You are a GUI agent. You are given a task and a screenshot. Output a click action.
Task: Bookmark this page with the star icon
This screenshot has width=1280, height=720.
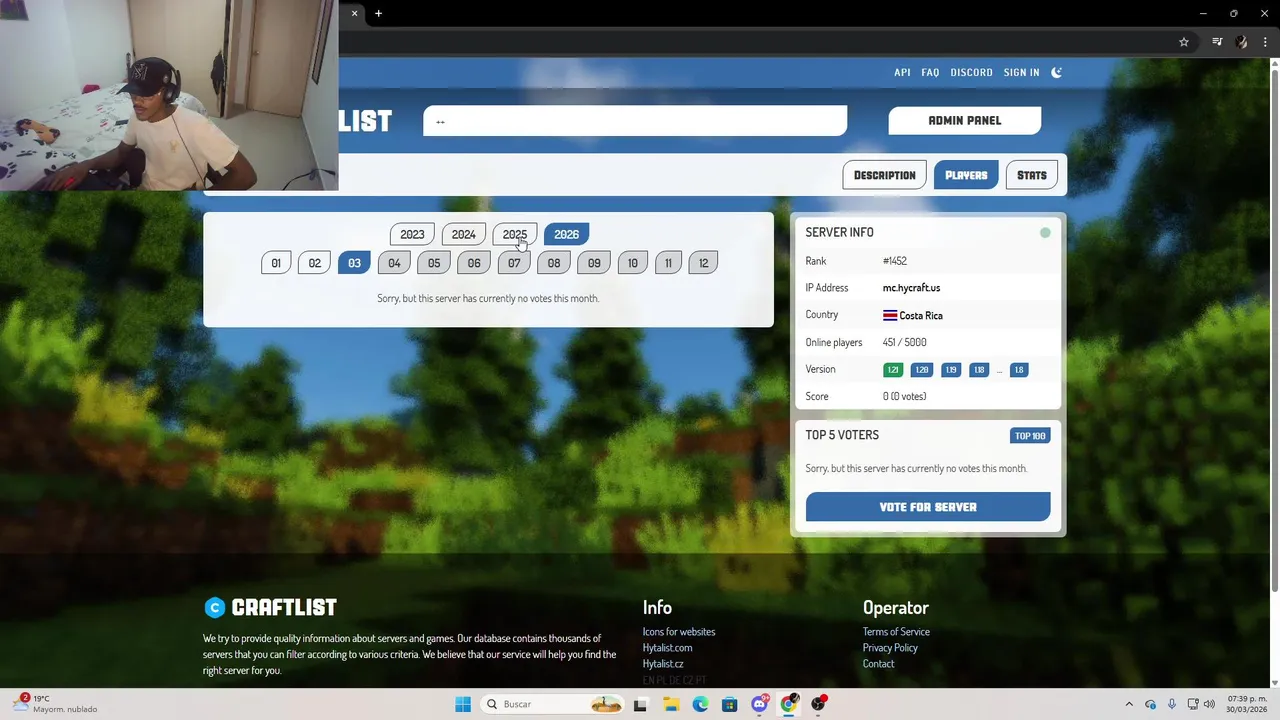pyautogui.click(x=1184, y=42)
